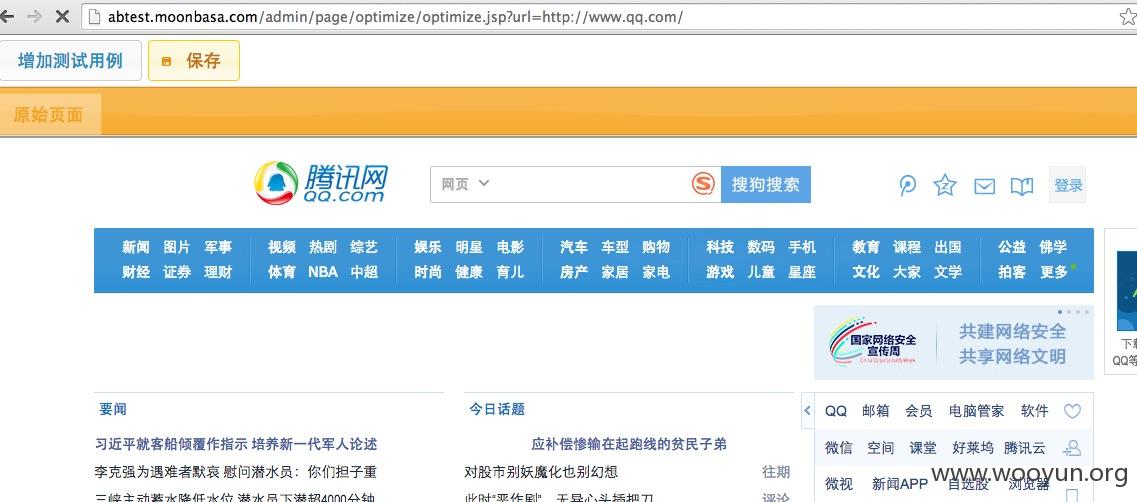Click the 搜狗搜索 button
Viewport: 1137px width, 502px height.
[766, 184]
